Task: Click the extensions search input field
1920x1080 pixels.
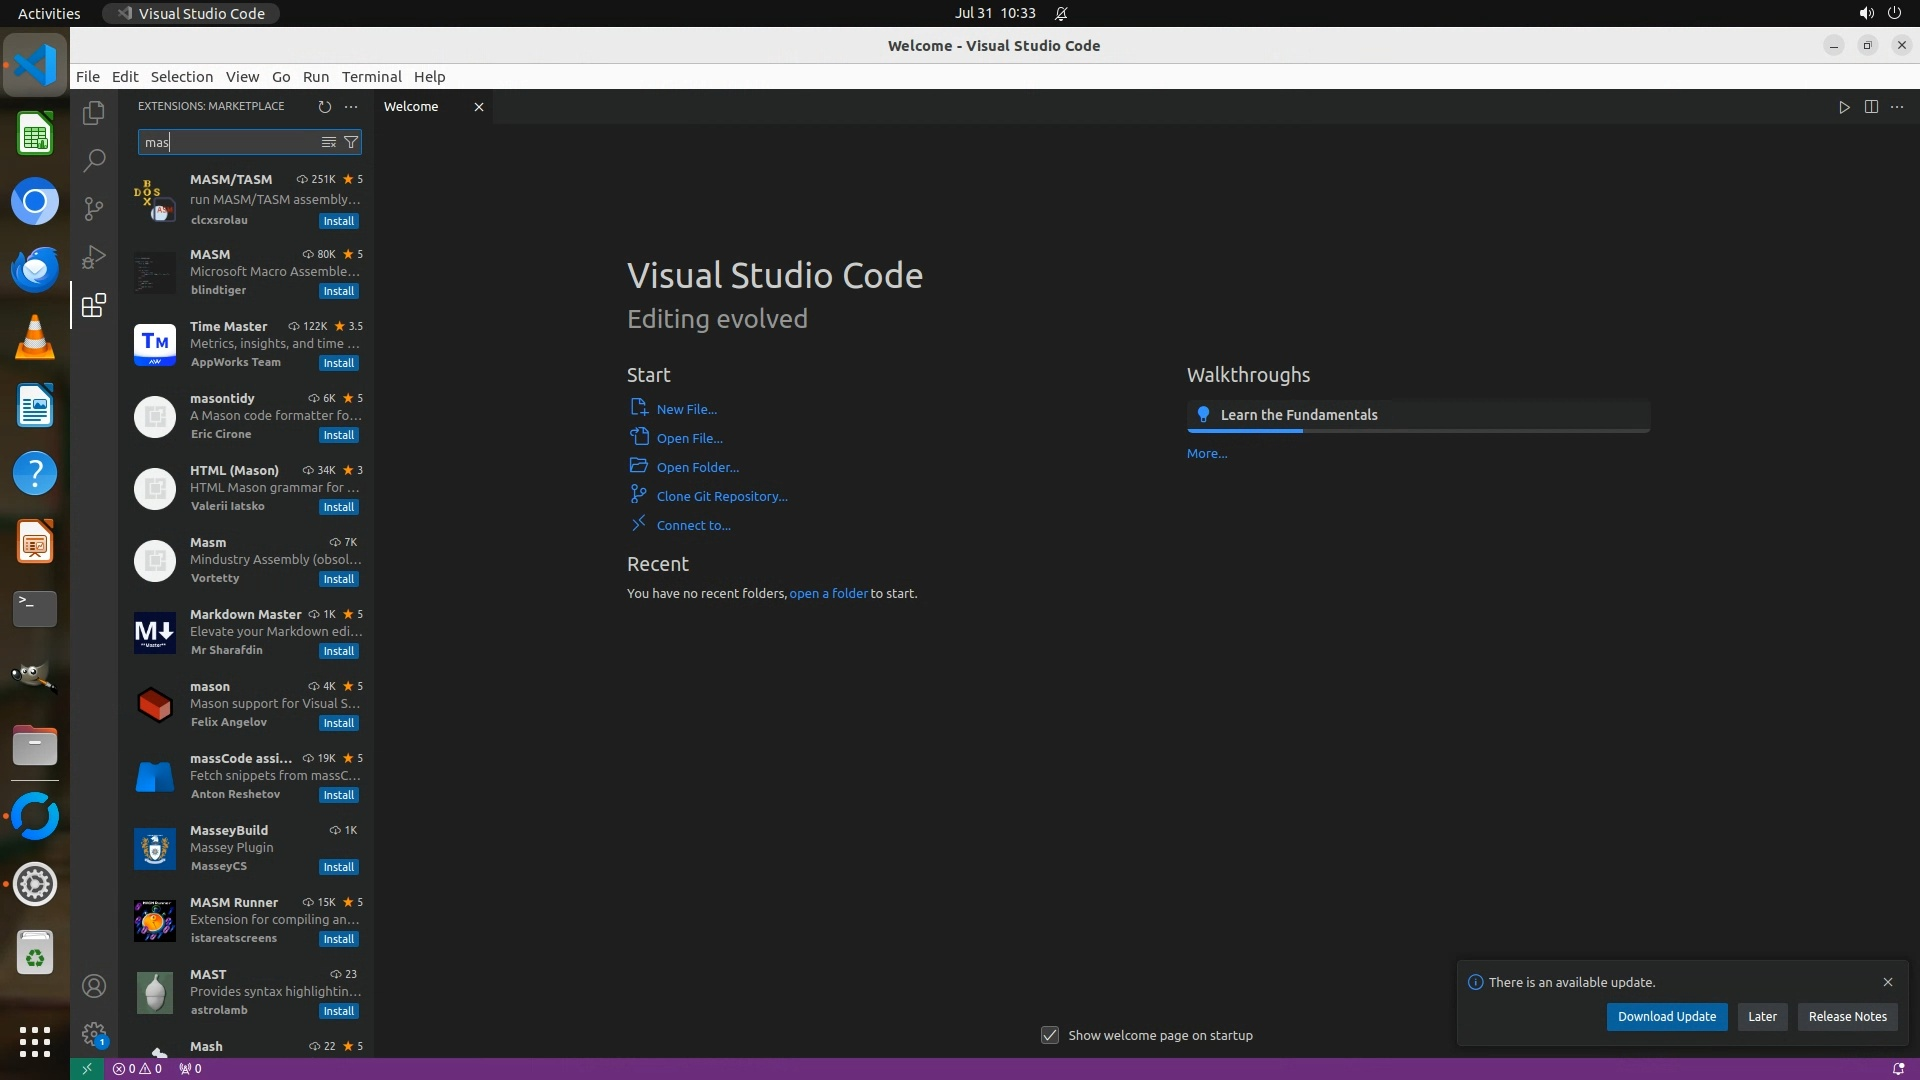Action: click(230, 142)
